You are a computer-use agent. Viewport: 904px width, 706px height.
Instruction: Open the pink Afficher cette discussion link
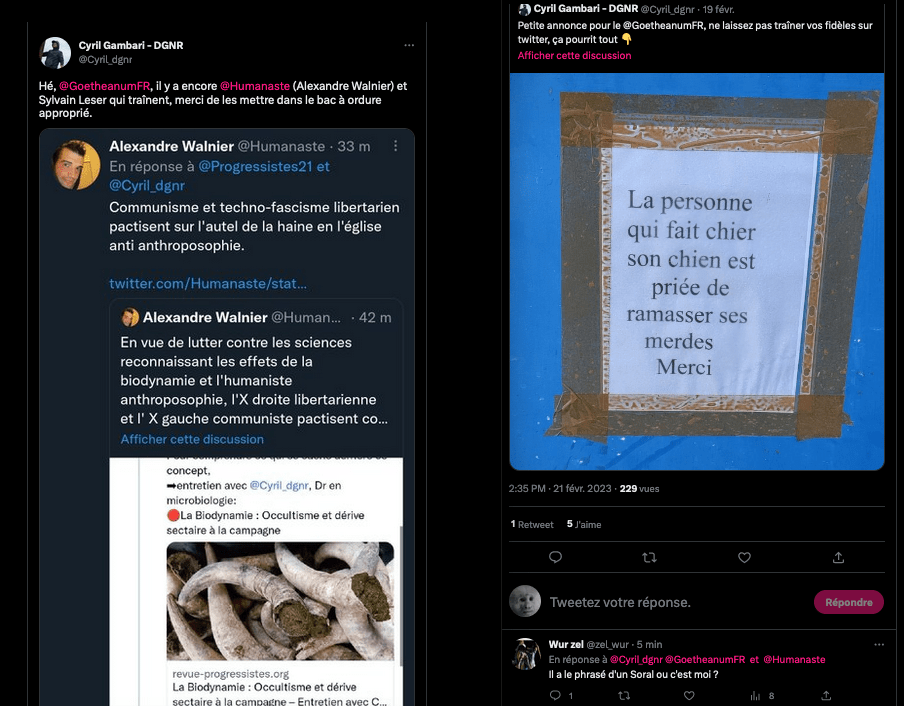[x=574, y=56]
